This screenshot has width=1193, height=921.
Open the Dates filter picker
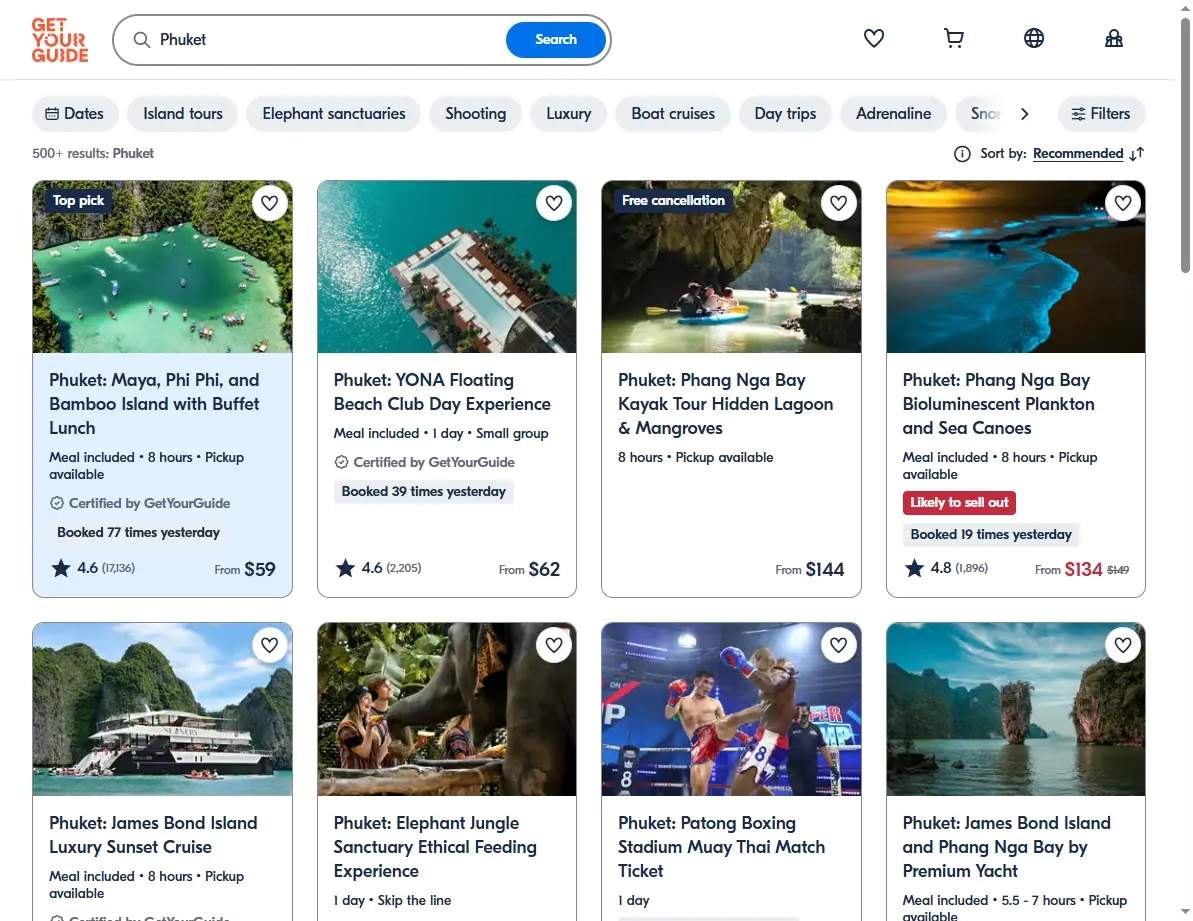(x=75, y=113)
